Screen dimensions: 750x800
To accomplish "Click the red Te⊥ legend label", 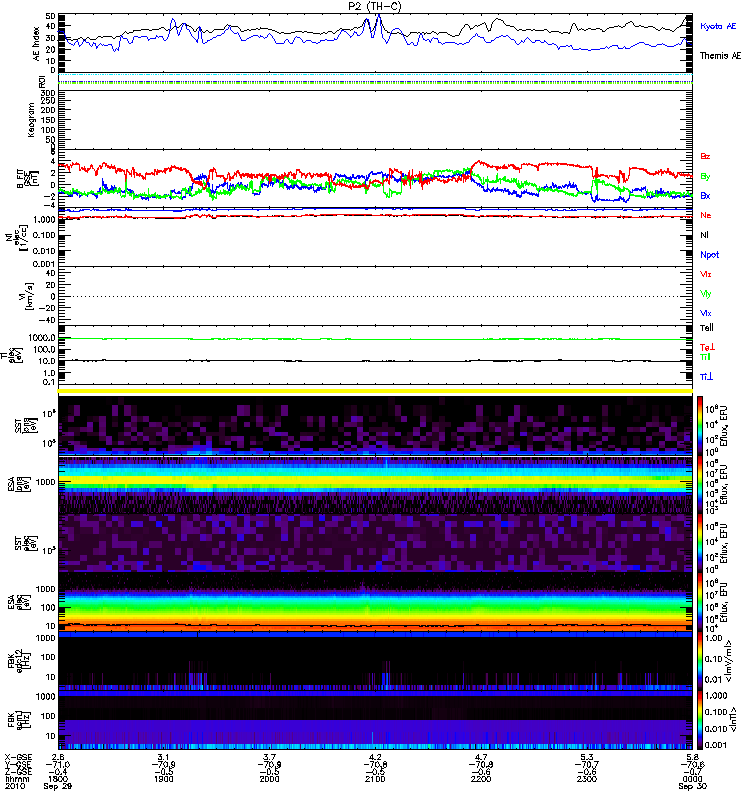I will tap(707, 347).
